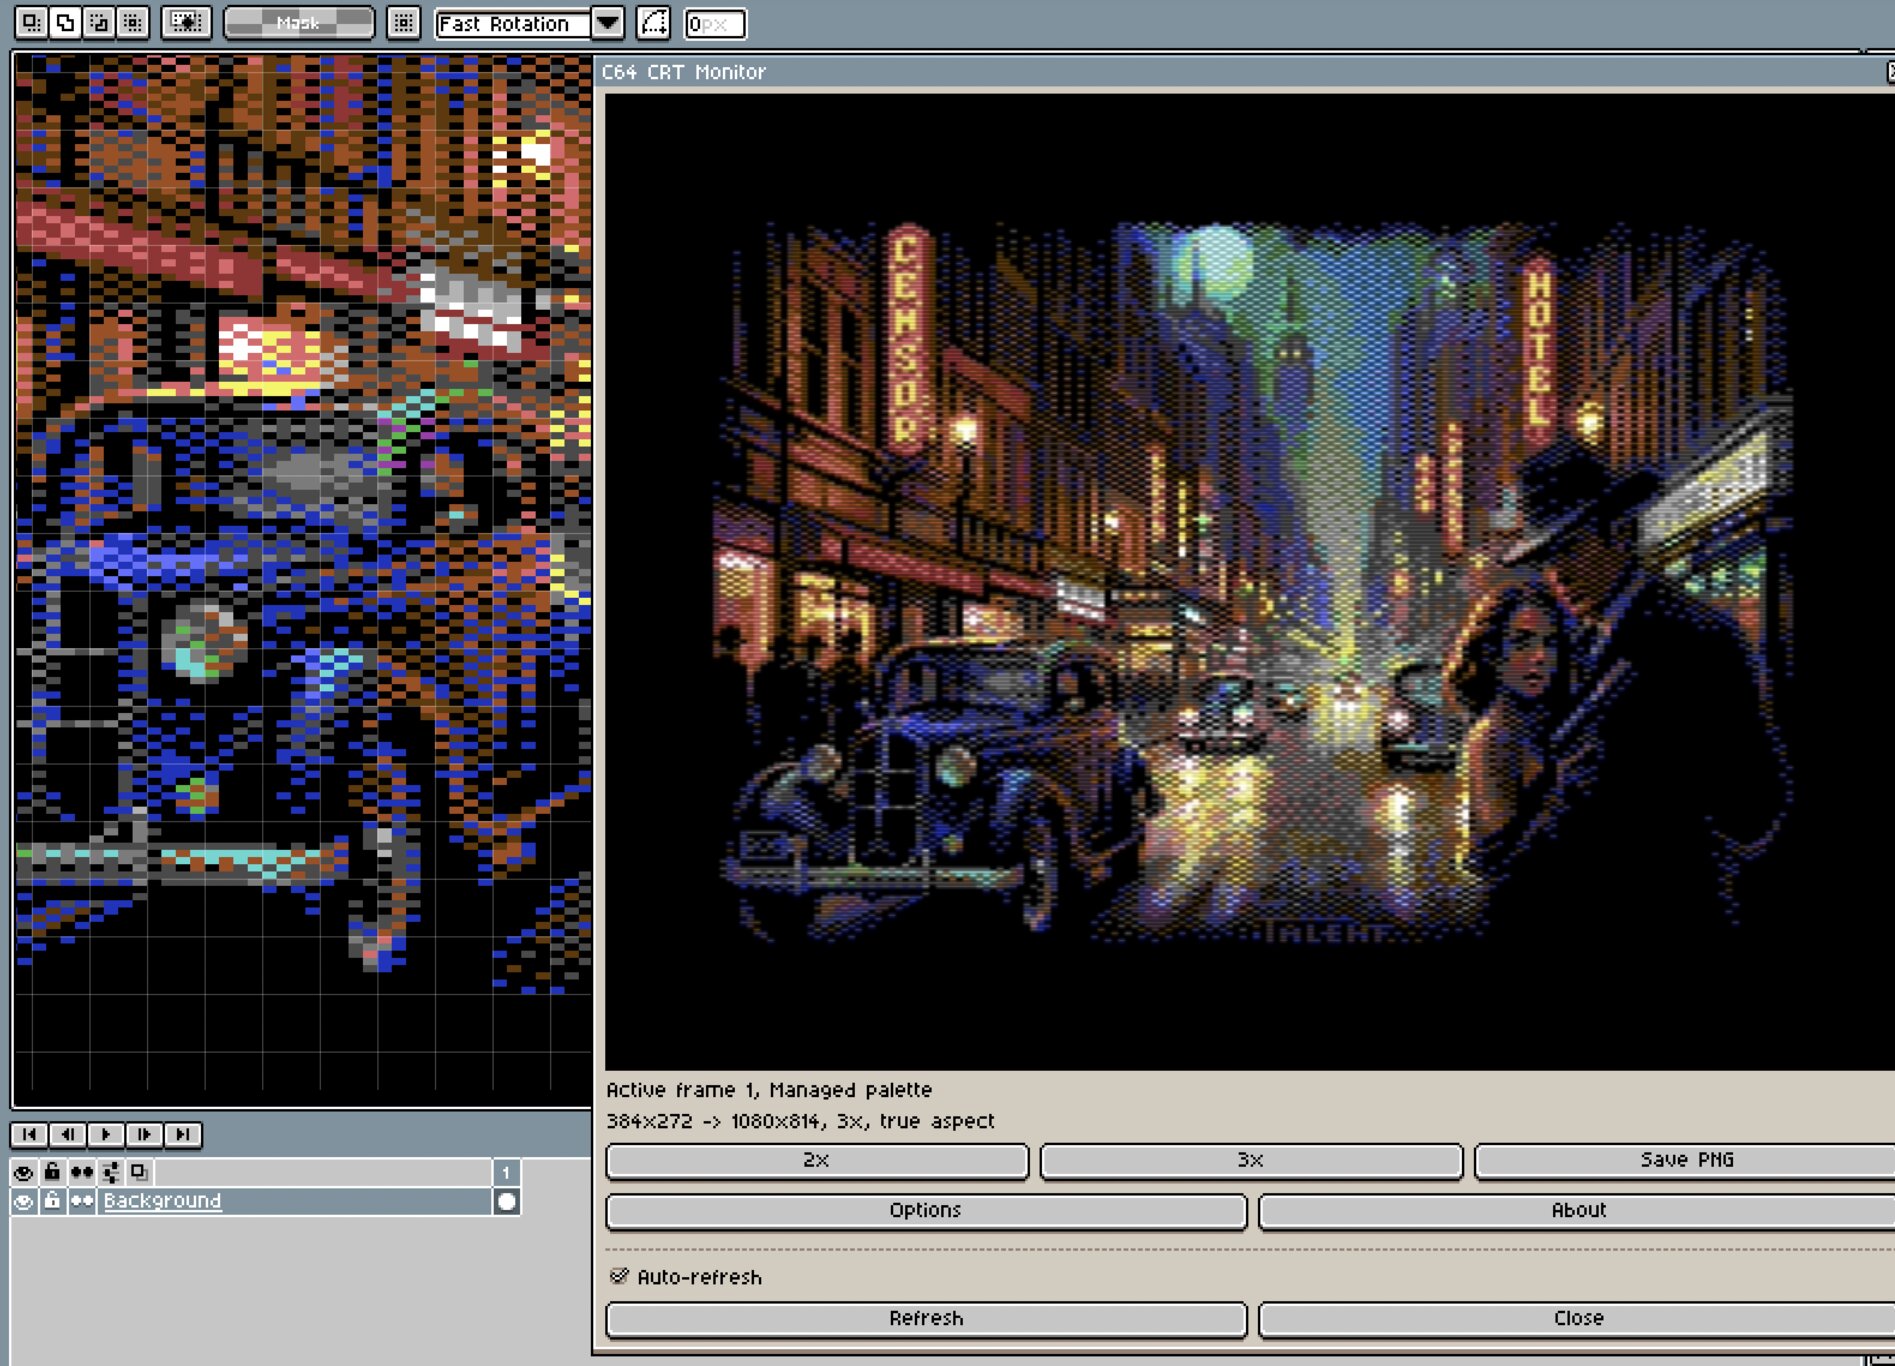The height and width of the screenshot is (1366, 1895).
Task: Select the overlapping squares selection mode icon
Action: [x=65, y=22]
